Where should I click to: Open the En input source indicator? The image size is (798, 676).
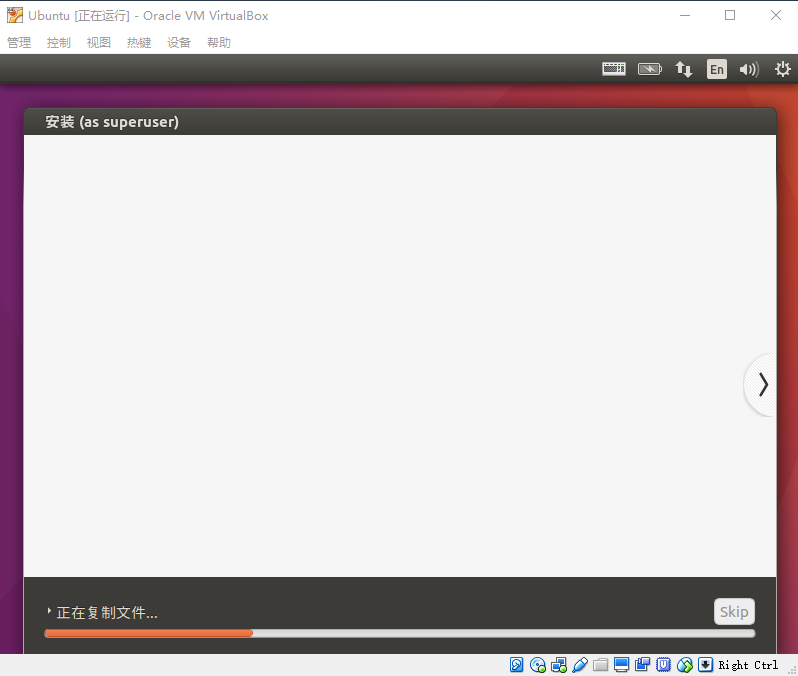tap(716, 69)
